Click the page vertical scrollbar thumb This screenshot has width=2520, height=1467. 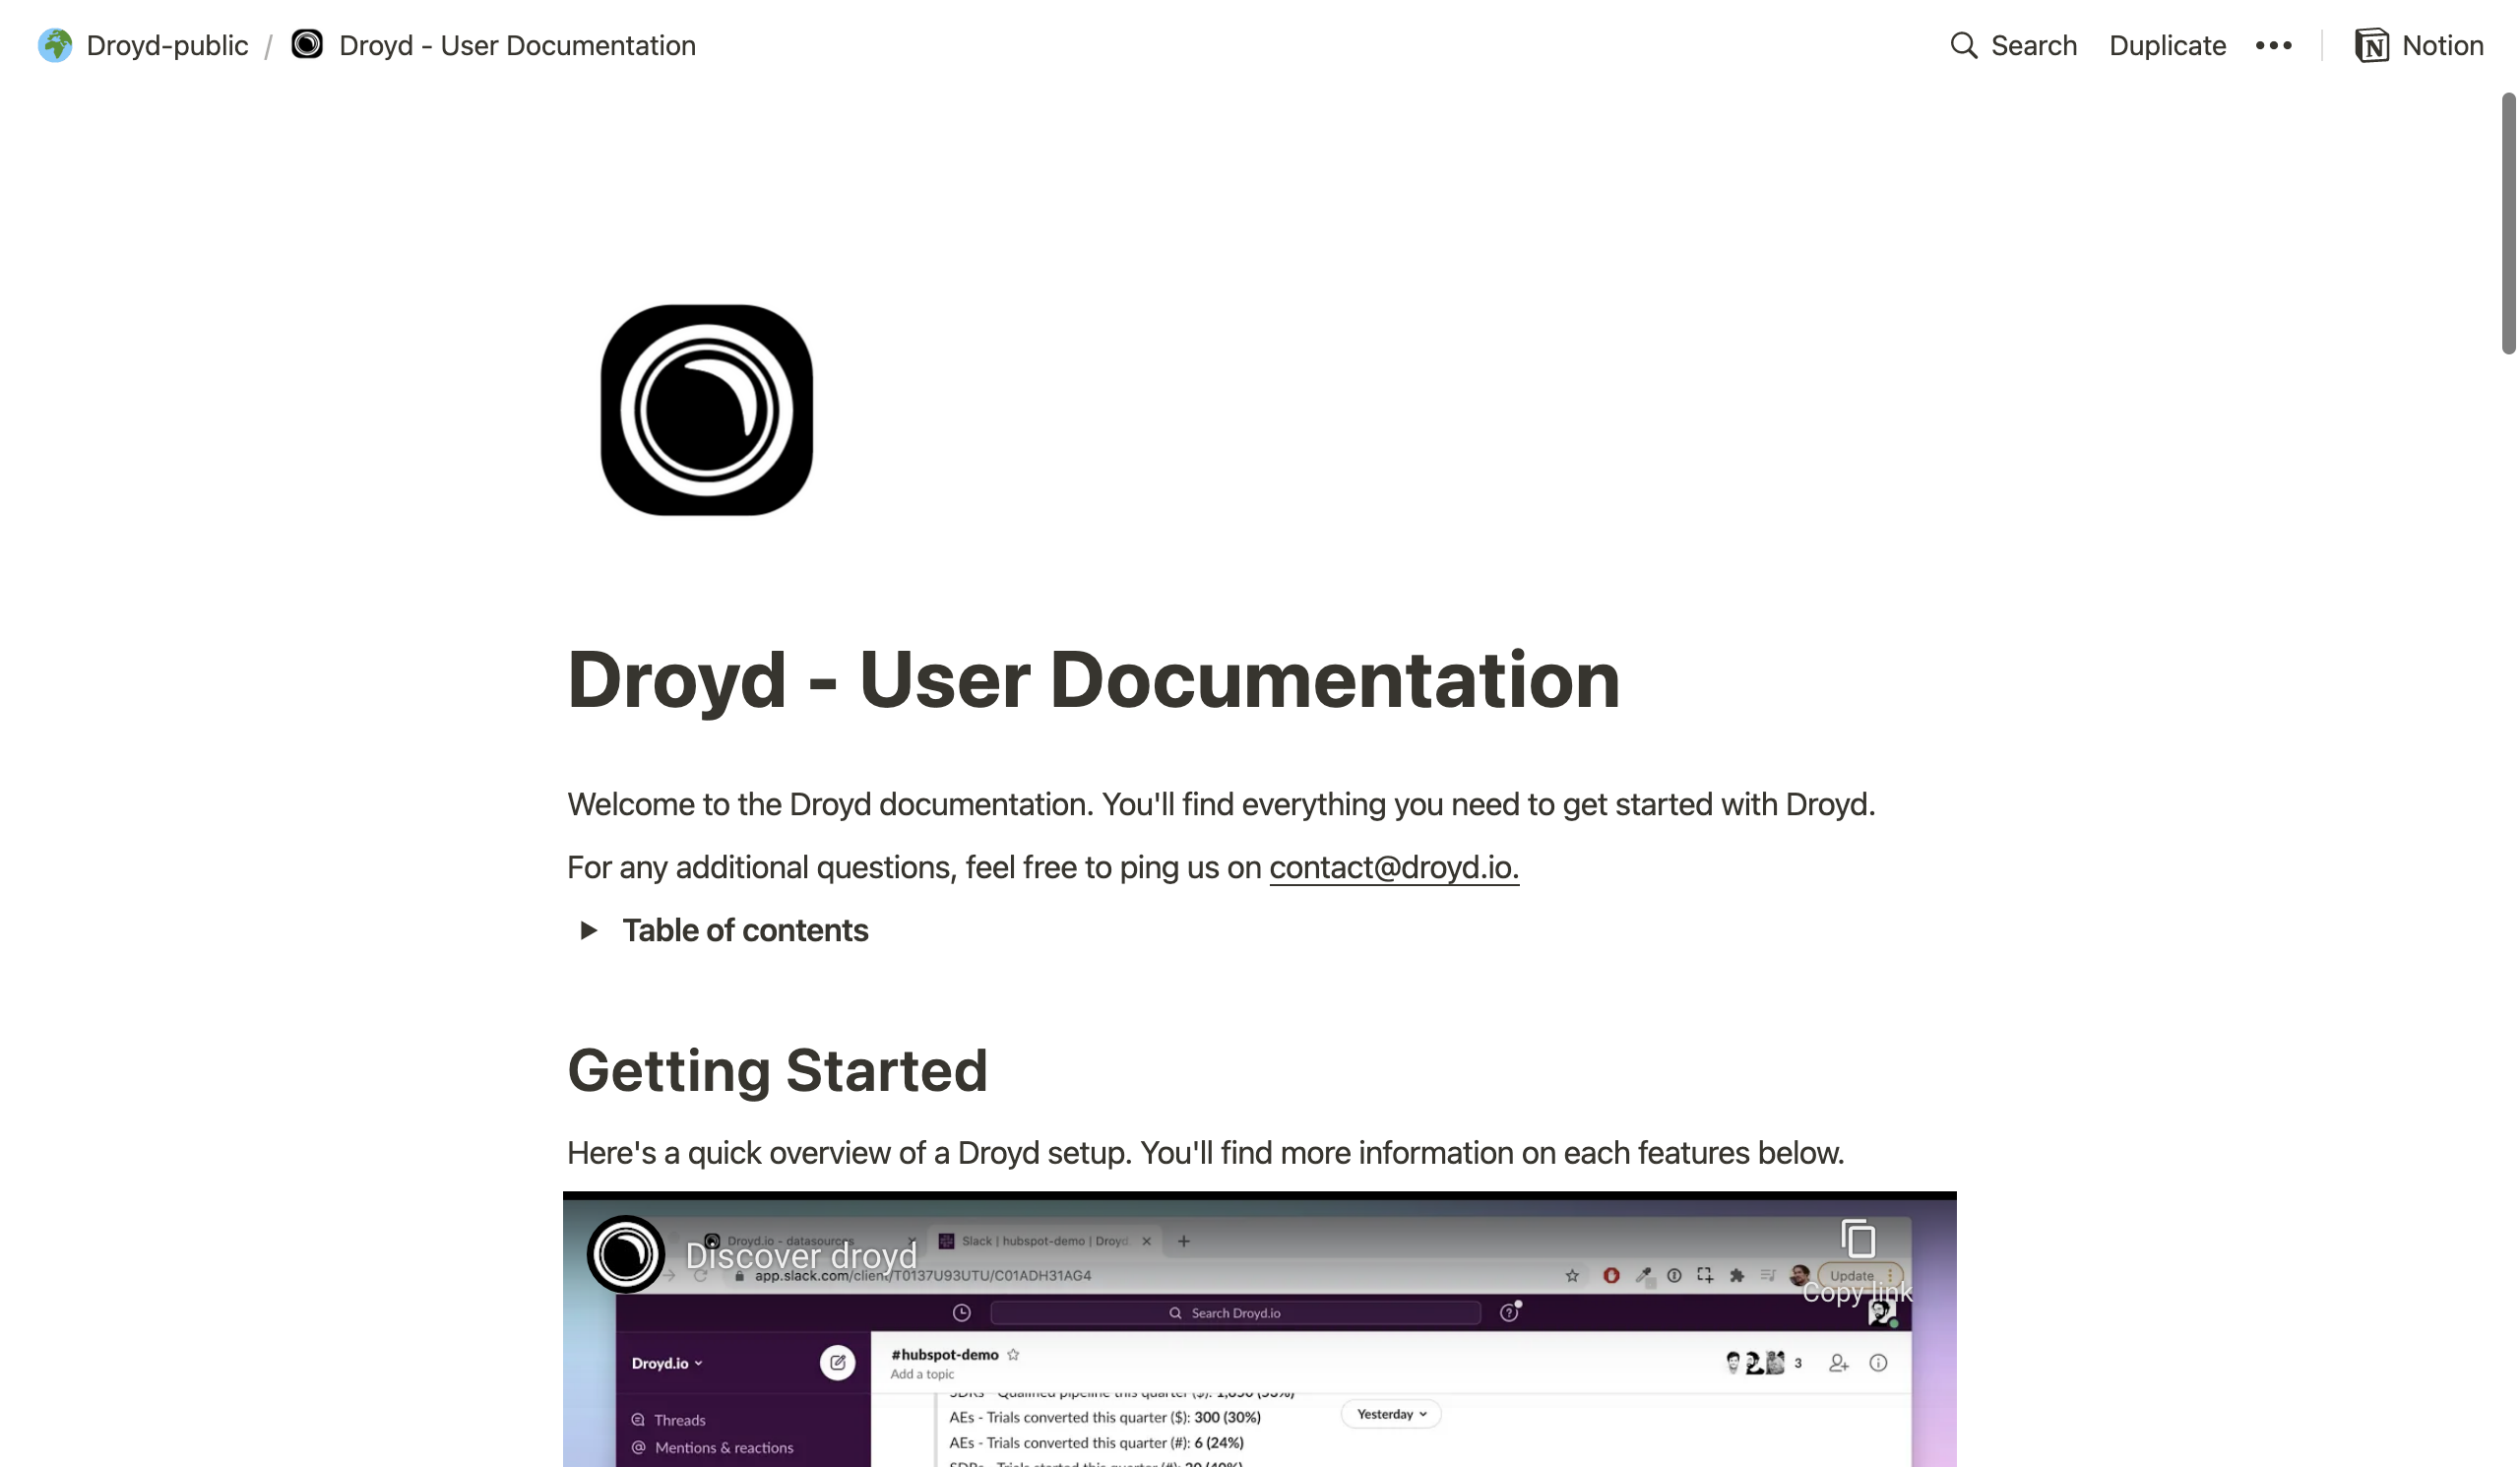(2508, 223)
